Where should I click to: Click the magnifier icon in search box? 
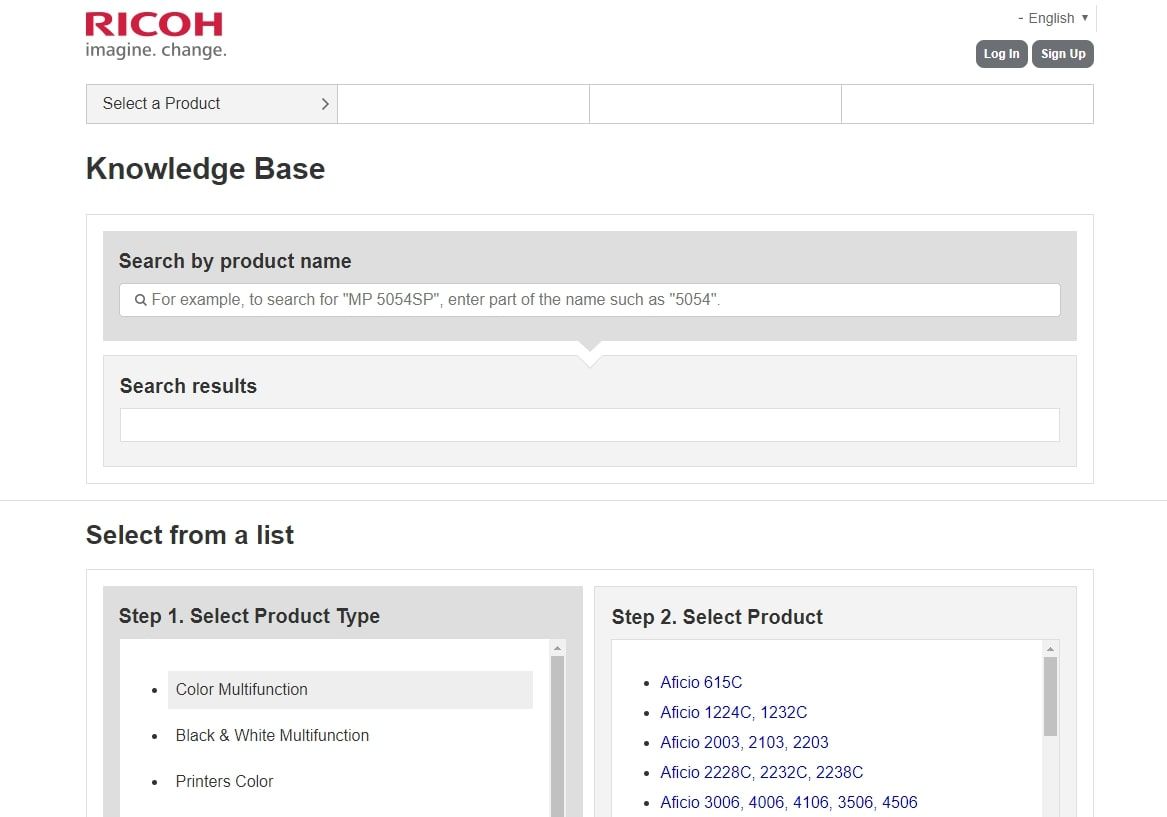[141, 300]
